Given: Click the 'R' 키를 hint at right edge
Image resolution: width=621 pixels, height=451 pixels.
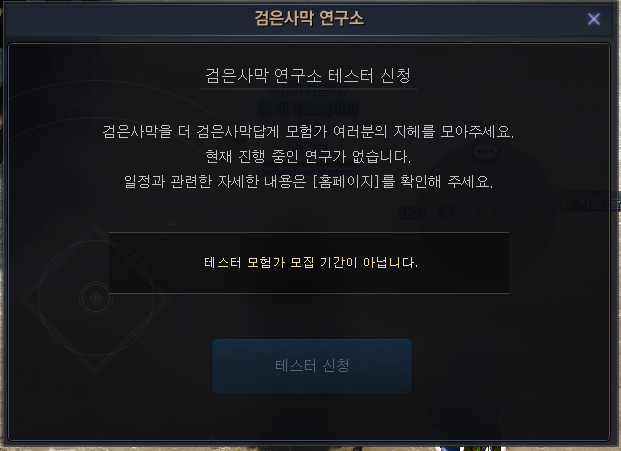Looking at the screenshot, I should tap(591, 203).
